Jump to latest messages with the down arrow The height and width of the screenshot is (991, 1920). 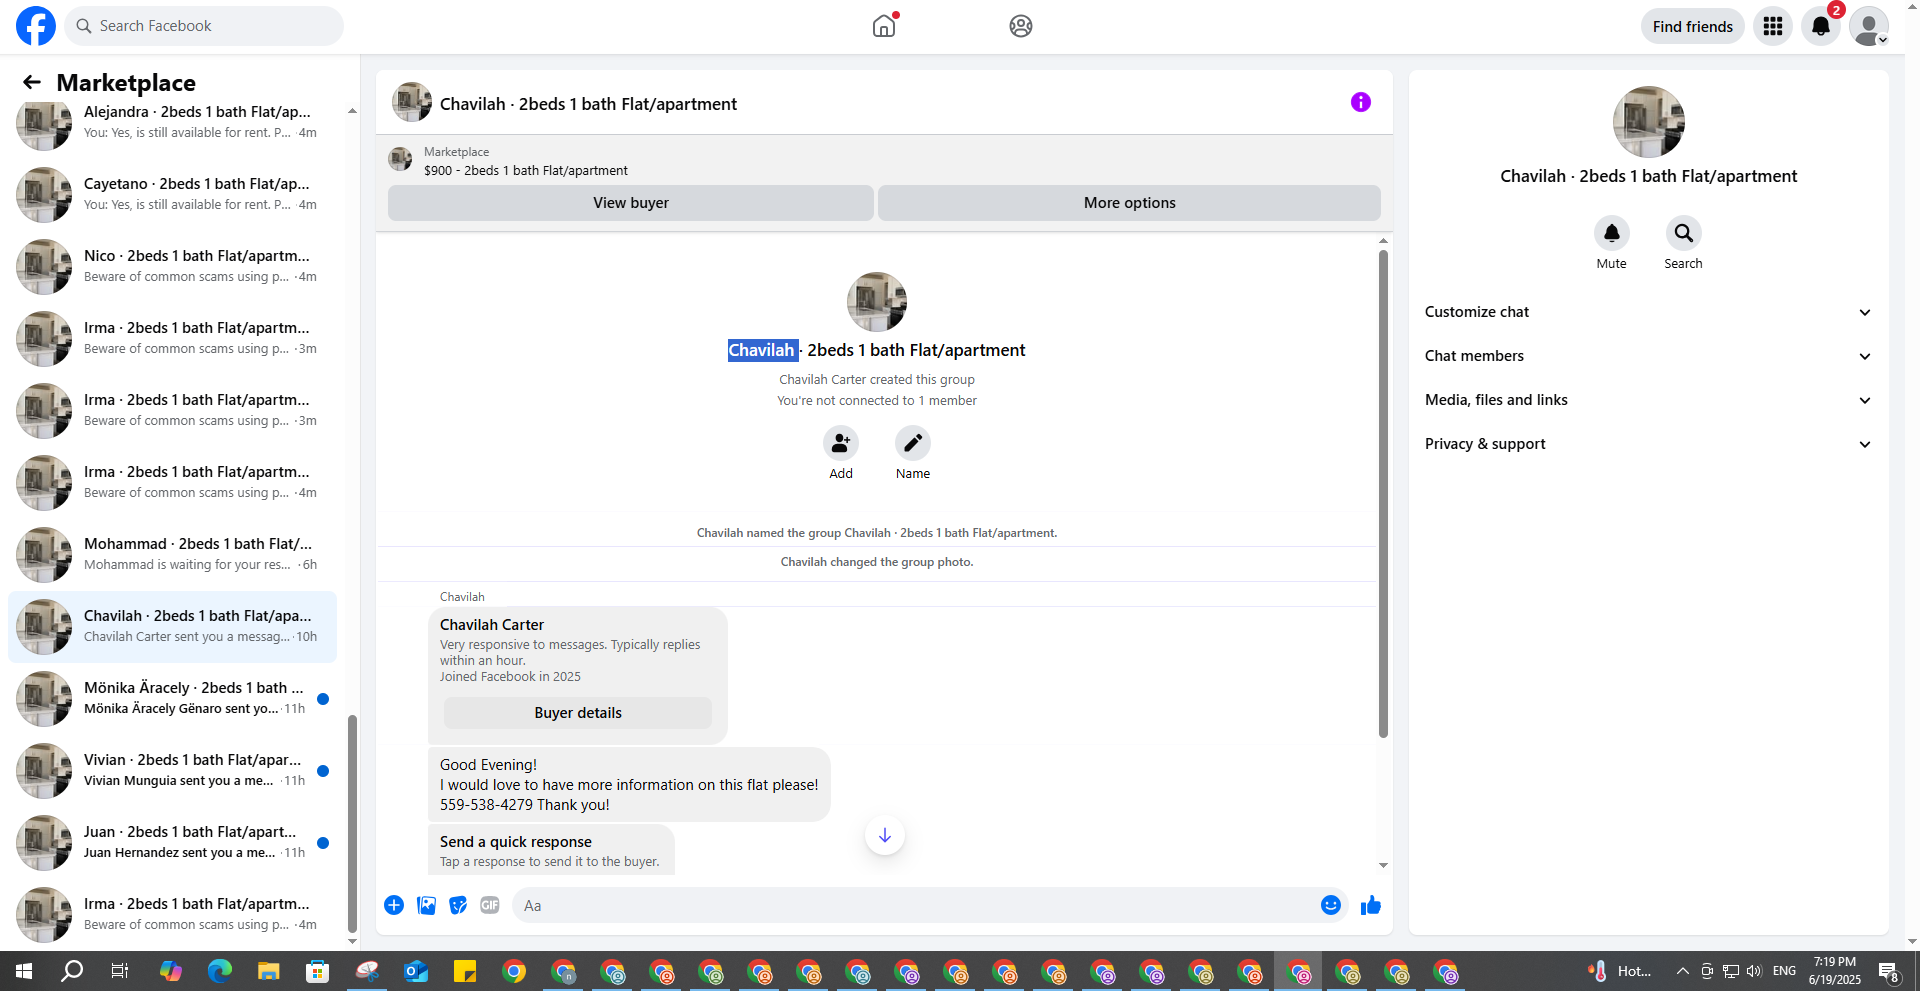pyautogui.click(x=885, y=836)
